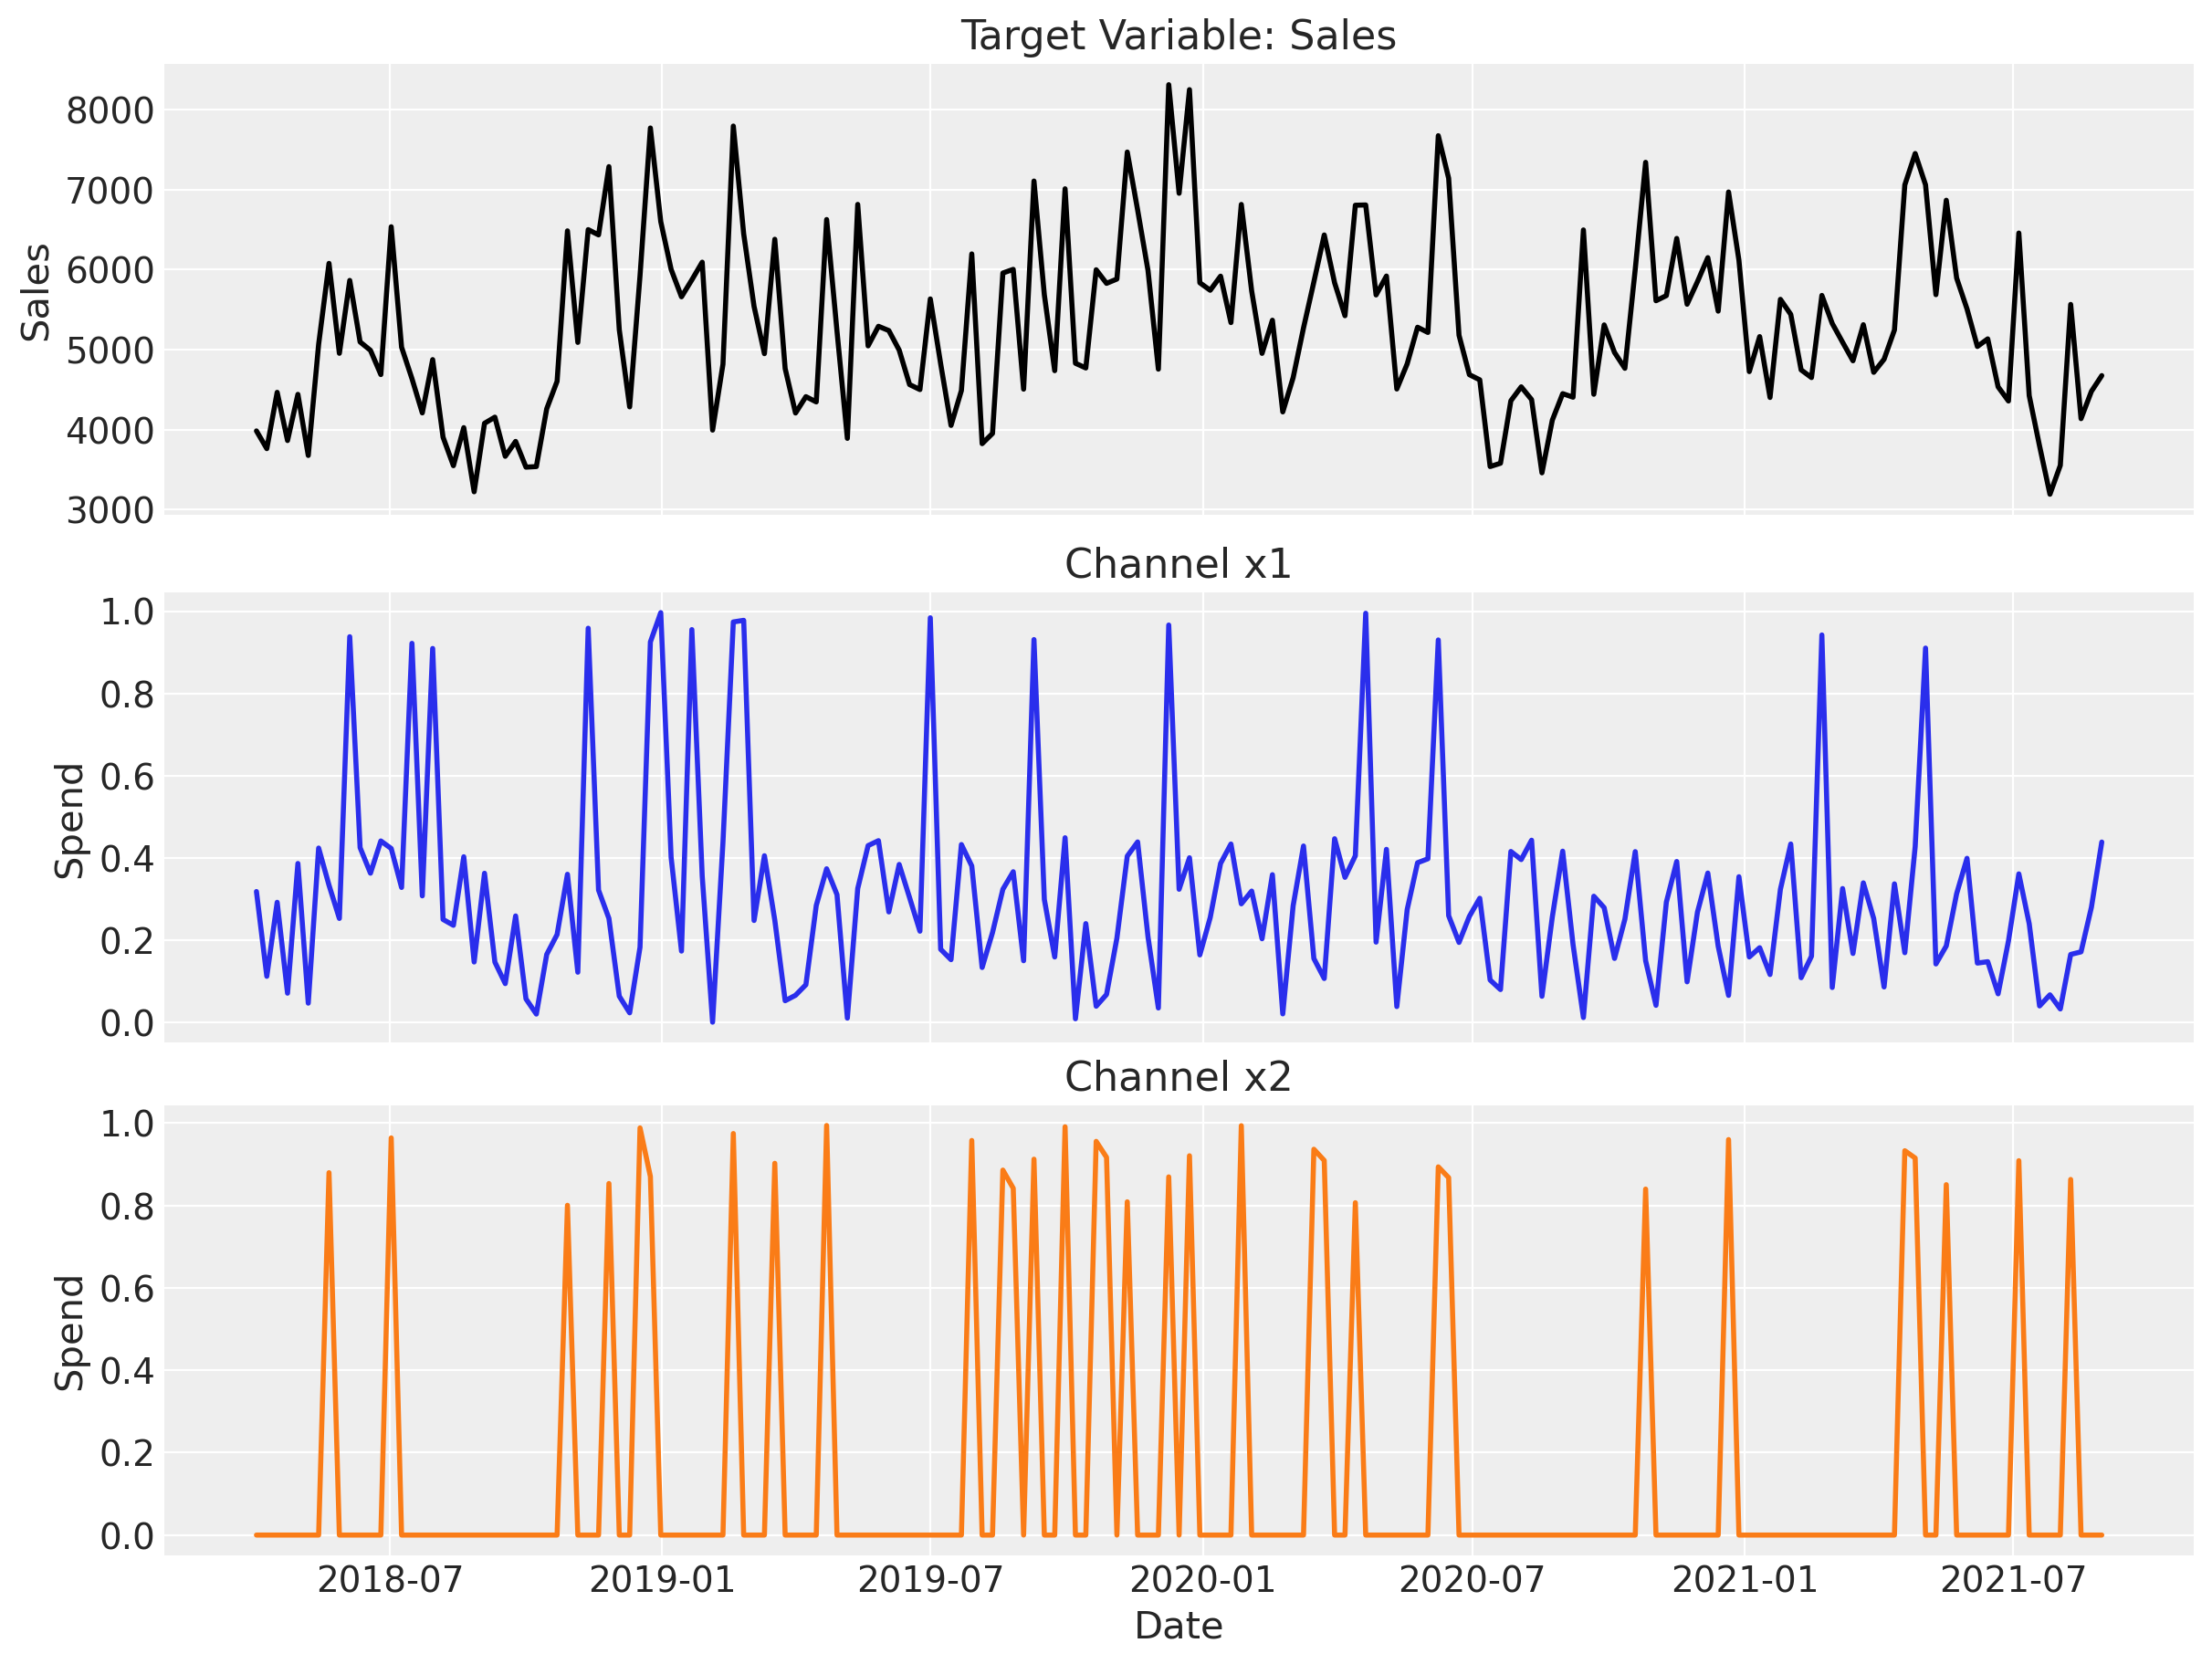Click the 'Sales' y-axis label
Screen dimensions: 2212x1664
[x=36, y=292]
